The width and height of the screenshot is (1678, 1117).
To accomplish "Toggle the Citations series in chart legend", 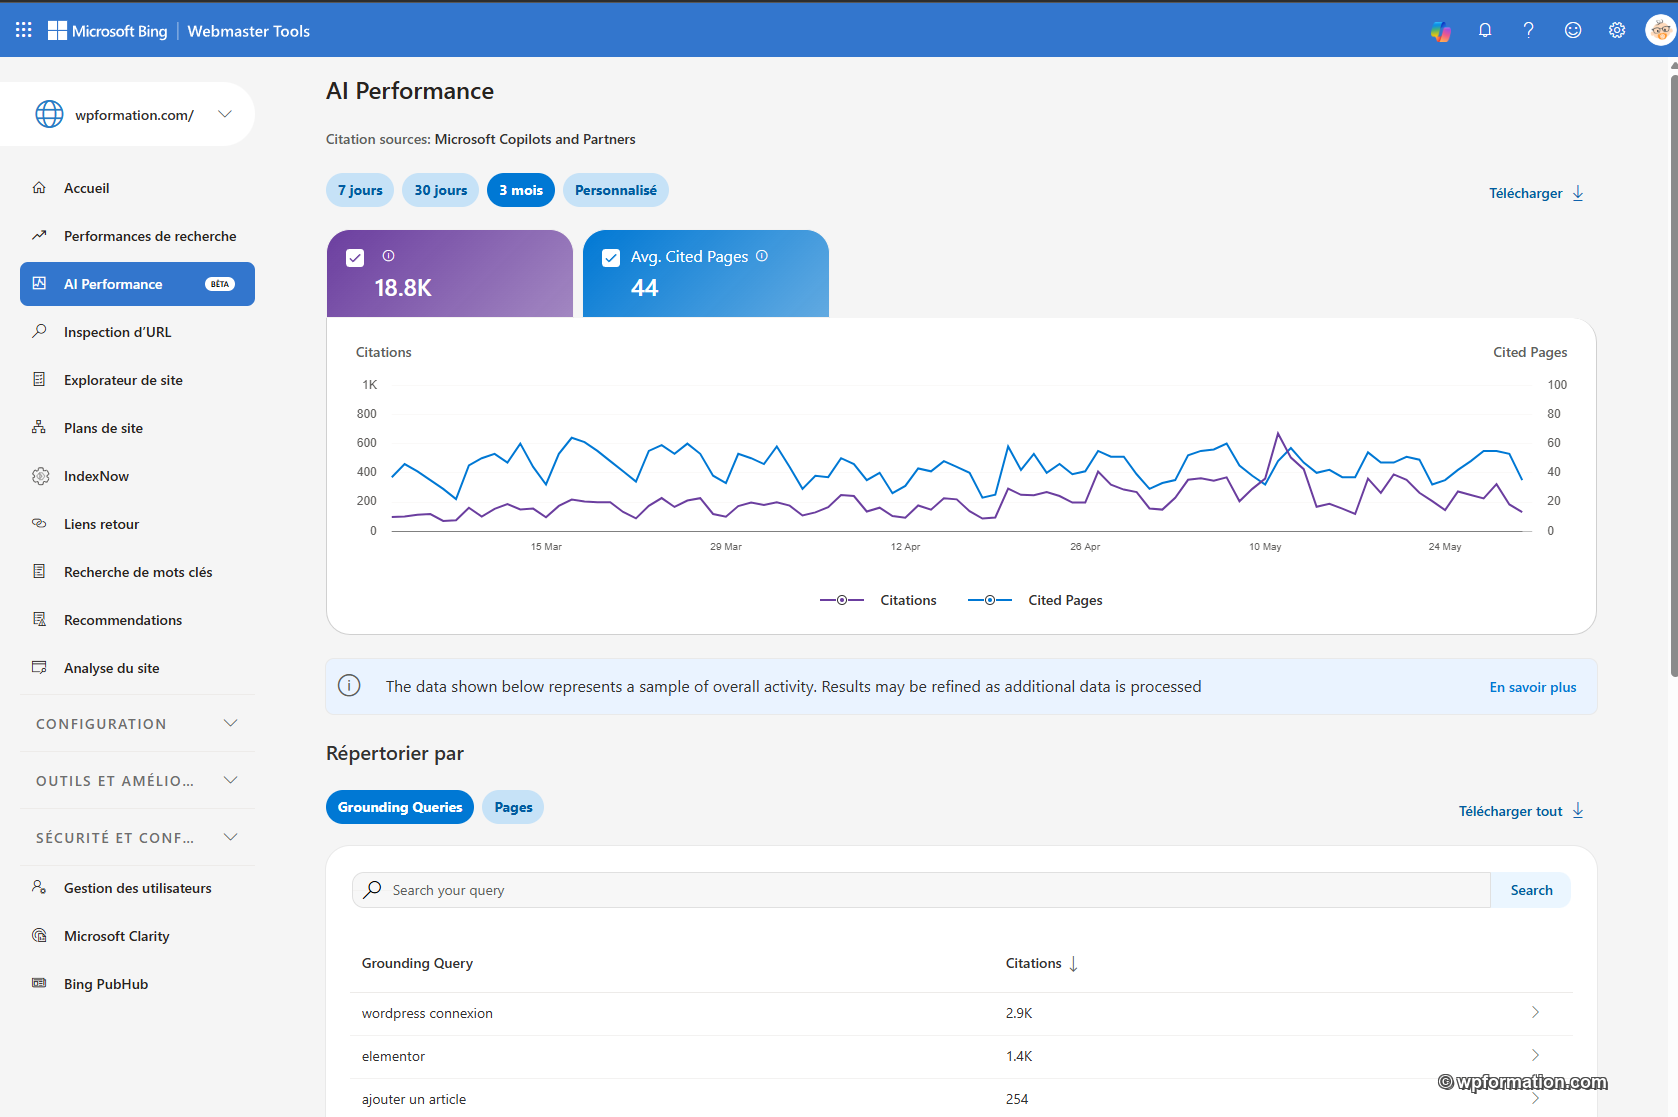I will [x=878, y=600].
